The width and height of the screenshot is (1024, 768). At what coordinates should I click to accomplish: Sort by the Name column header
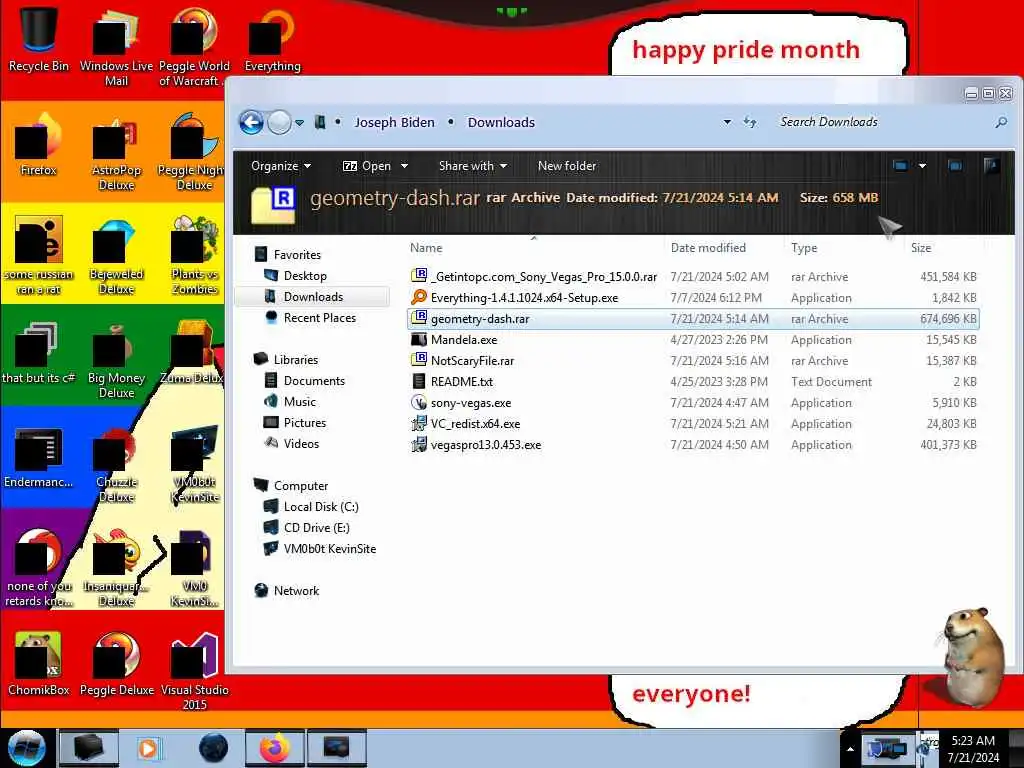(x=426, y=248)
